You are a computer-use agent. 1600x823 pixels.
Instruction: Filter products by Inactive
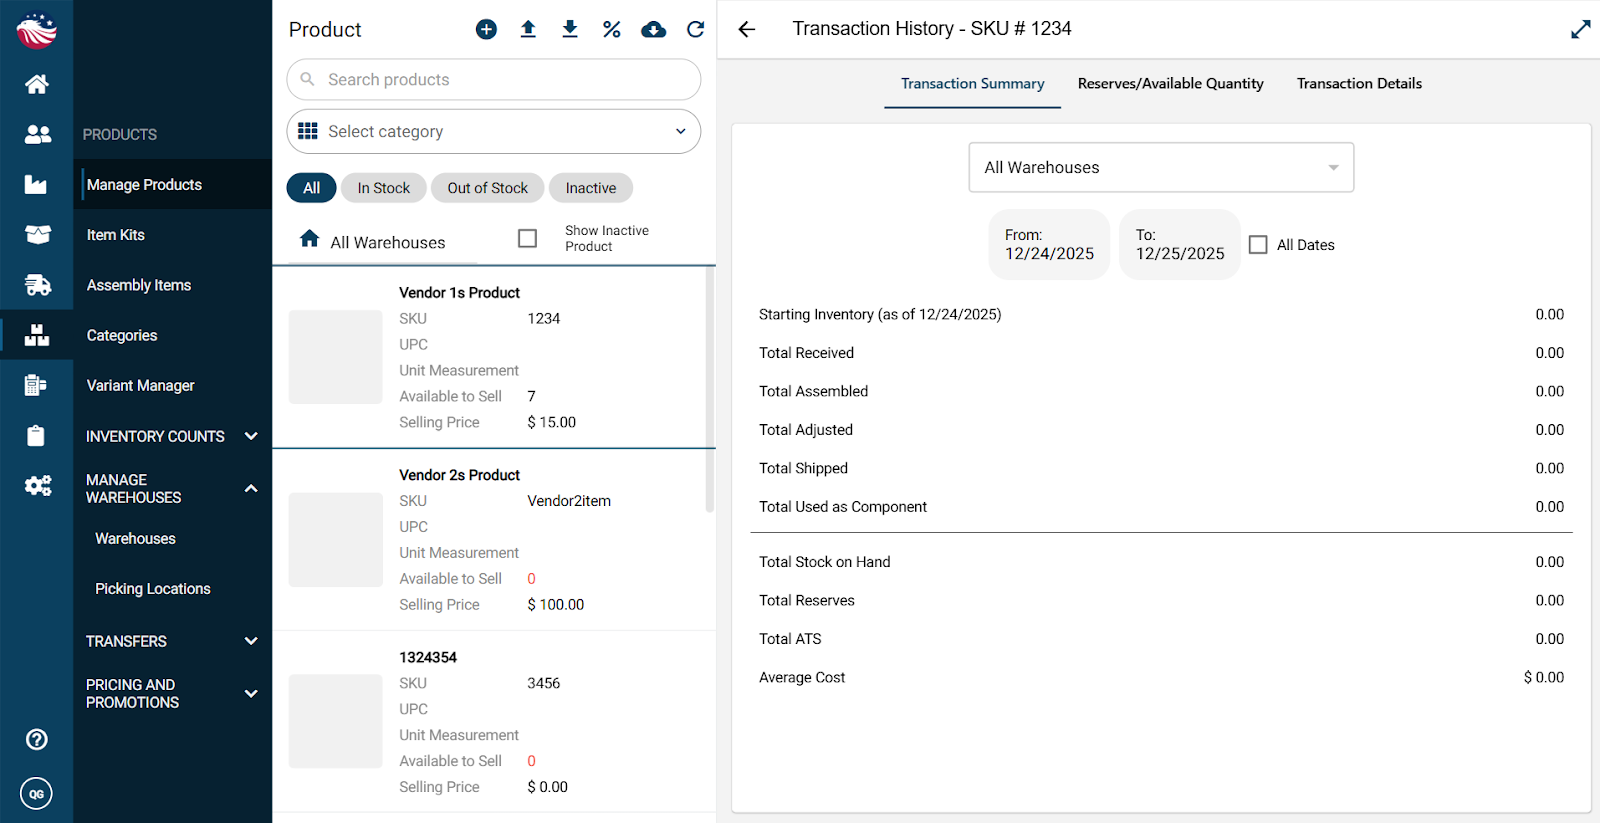click(x=591, y=188)
